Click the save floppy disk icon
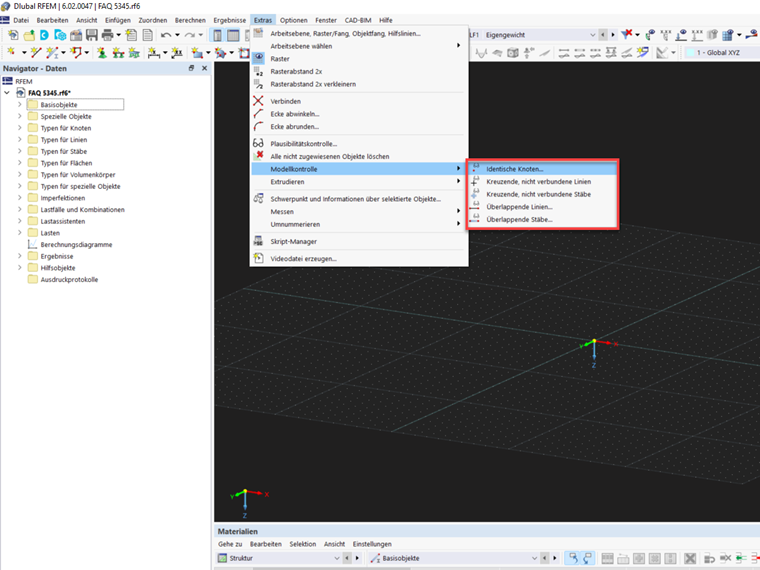The image size is (760, 570). (92, 35)
